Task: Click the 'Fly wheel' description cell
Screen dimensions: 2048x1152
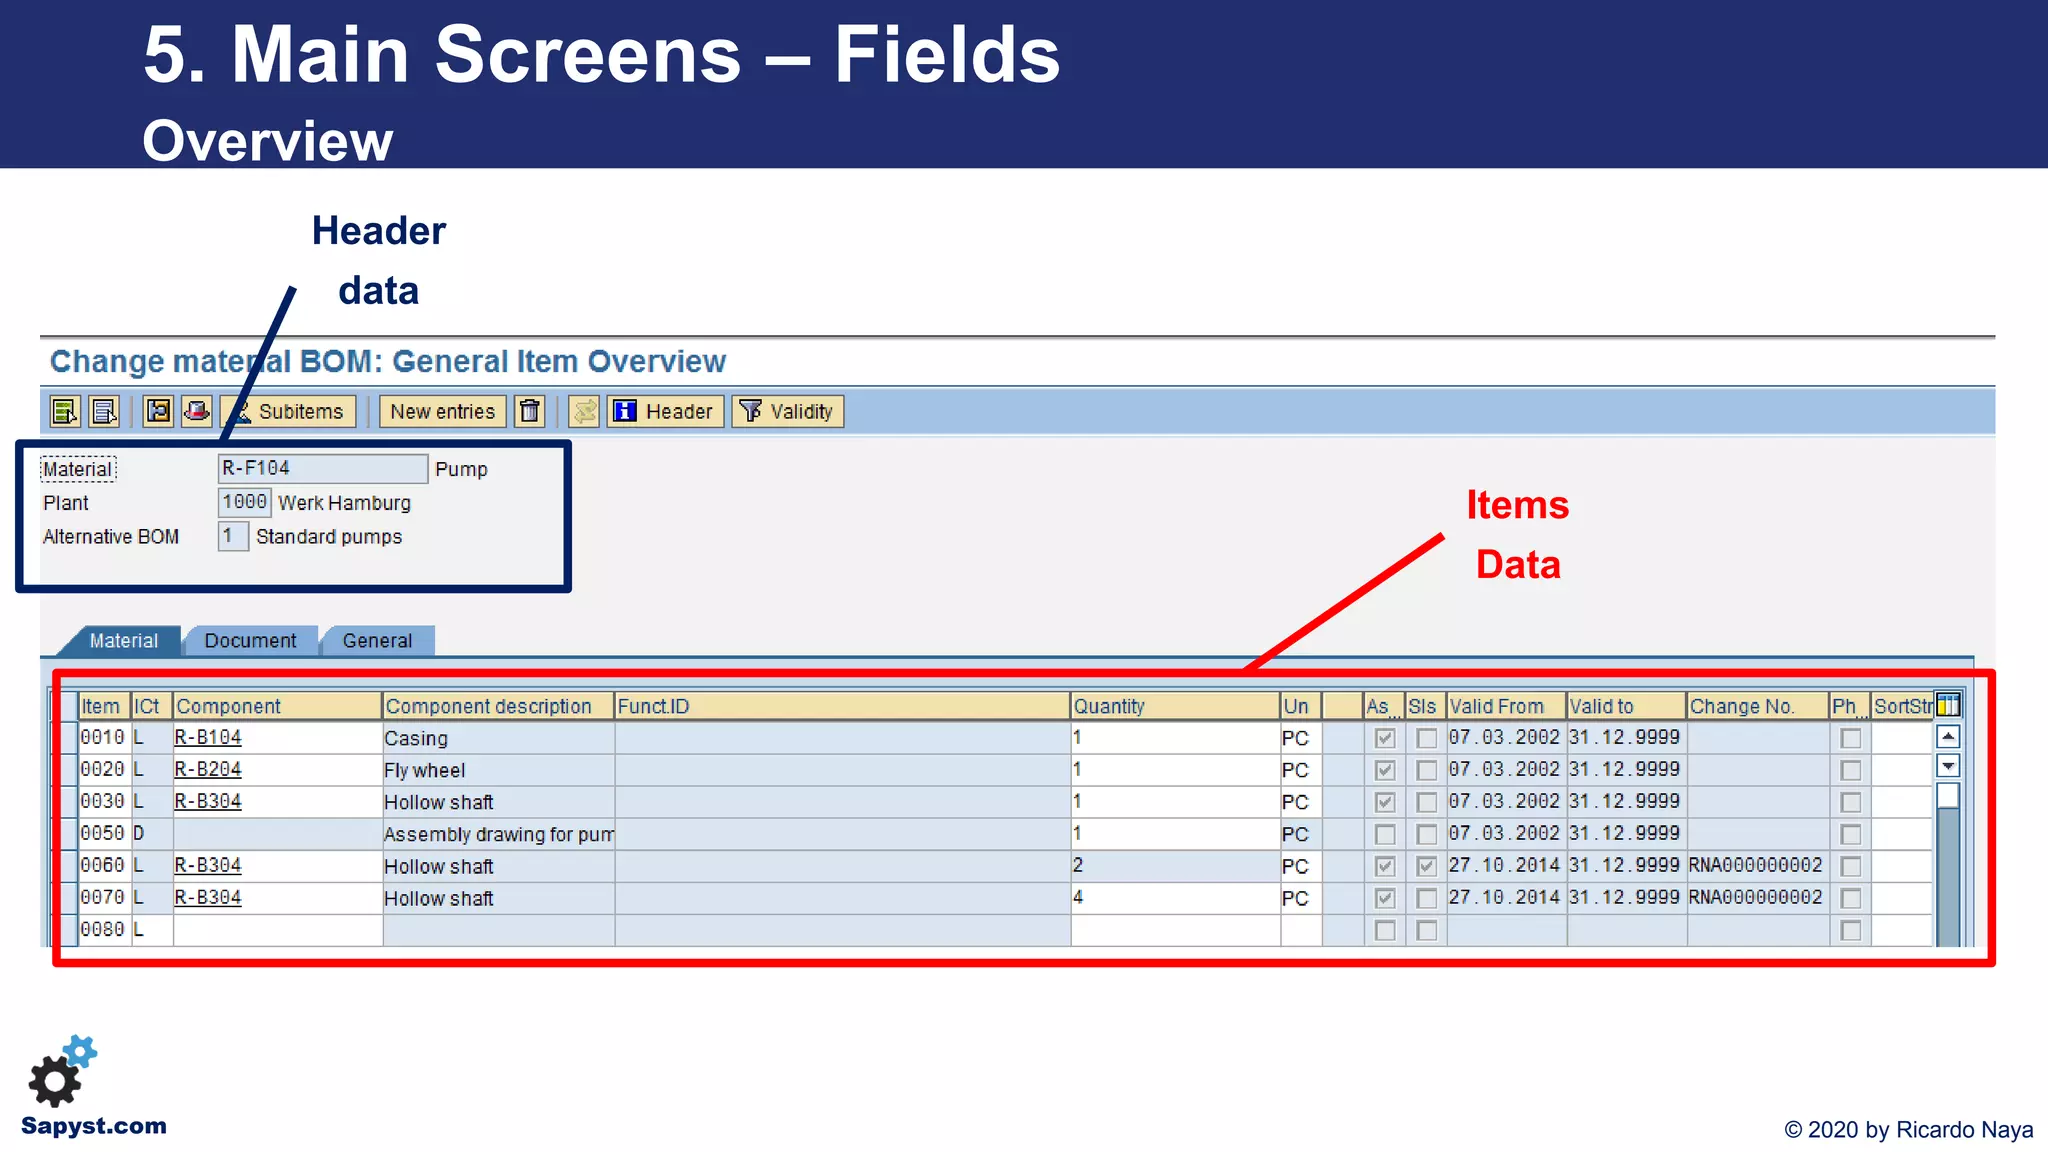Action: (498, 770)
